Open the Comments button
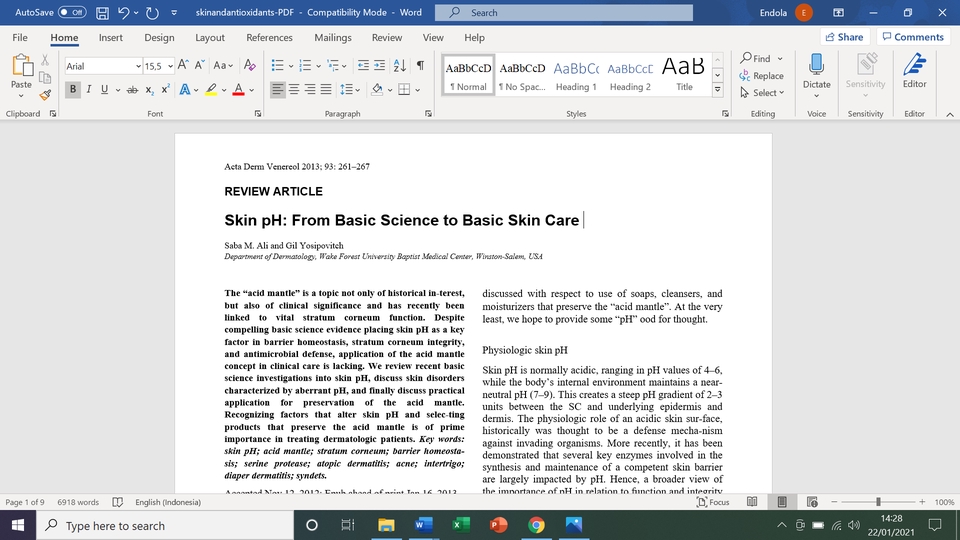 pyautogui.click(x=913, y=37)
